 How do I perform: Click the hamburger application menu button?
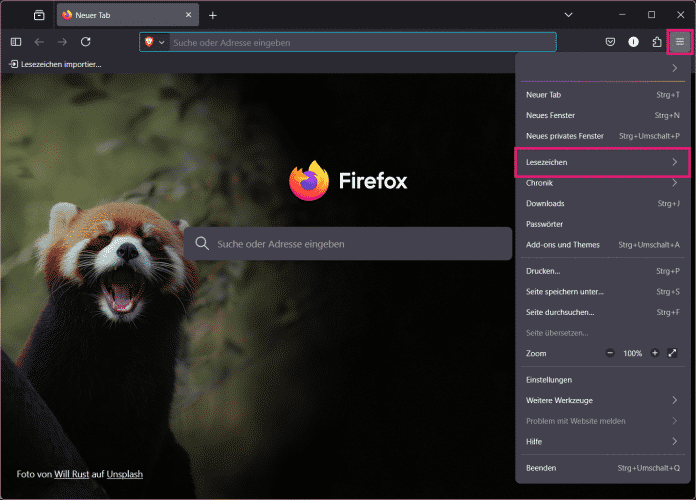(679, 42)
